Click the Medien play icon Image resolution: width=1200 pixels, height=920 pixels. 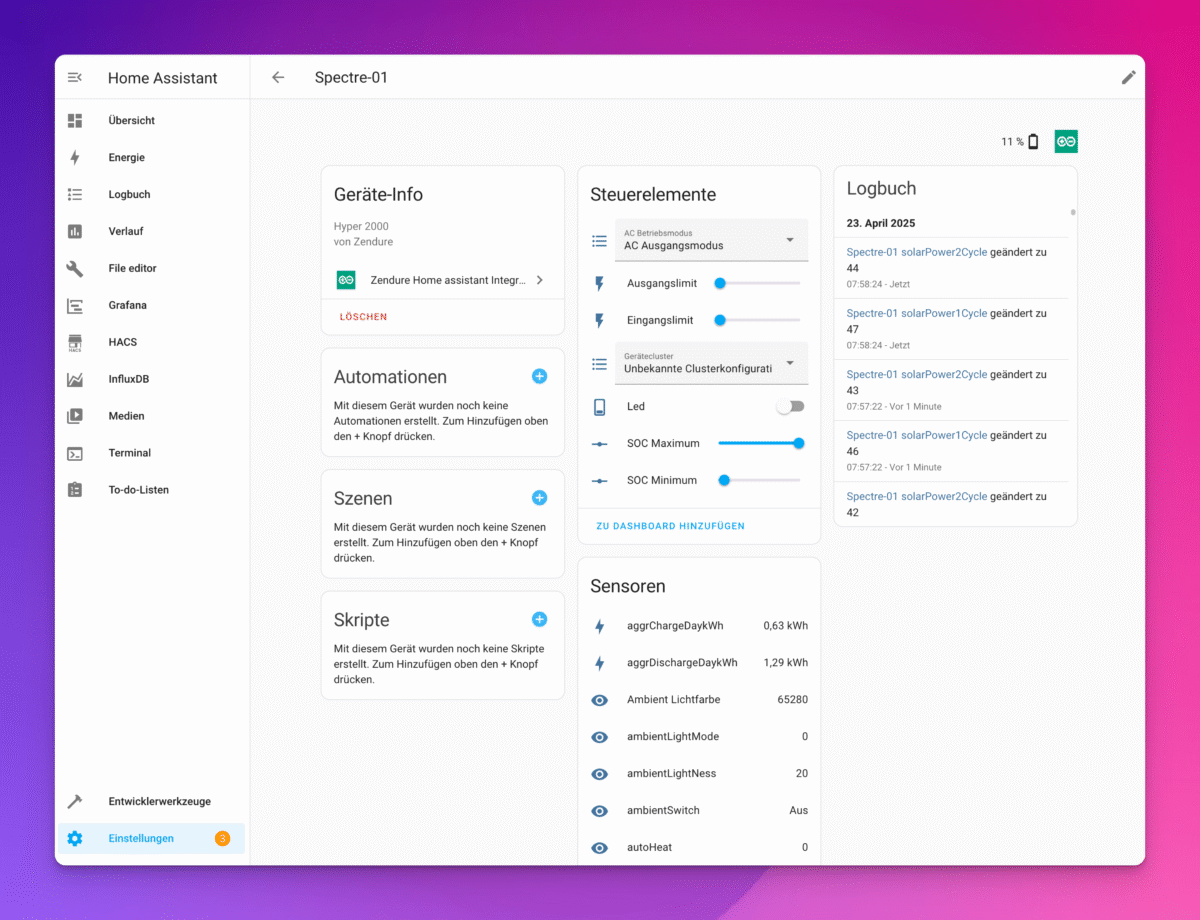75,417
